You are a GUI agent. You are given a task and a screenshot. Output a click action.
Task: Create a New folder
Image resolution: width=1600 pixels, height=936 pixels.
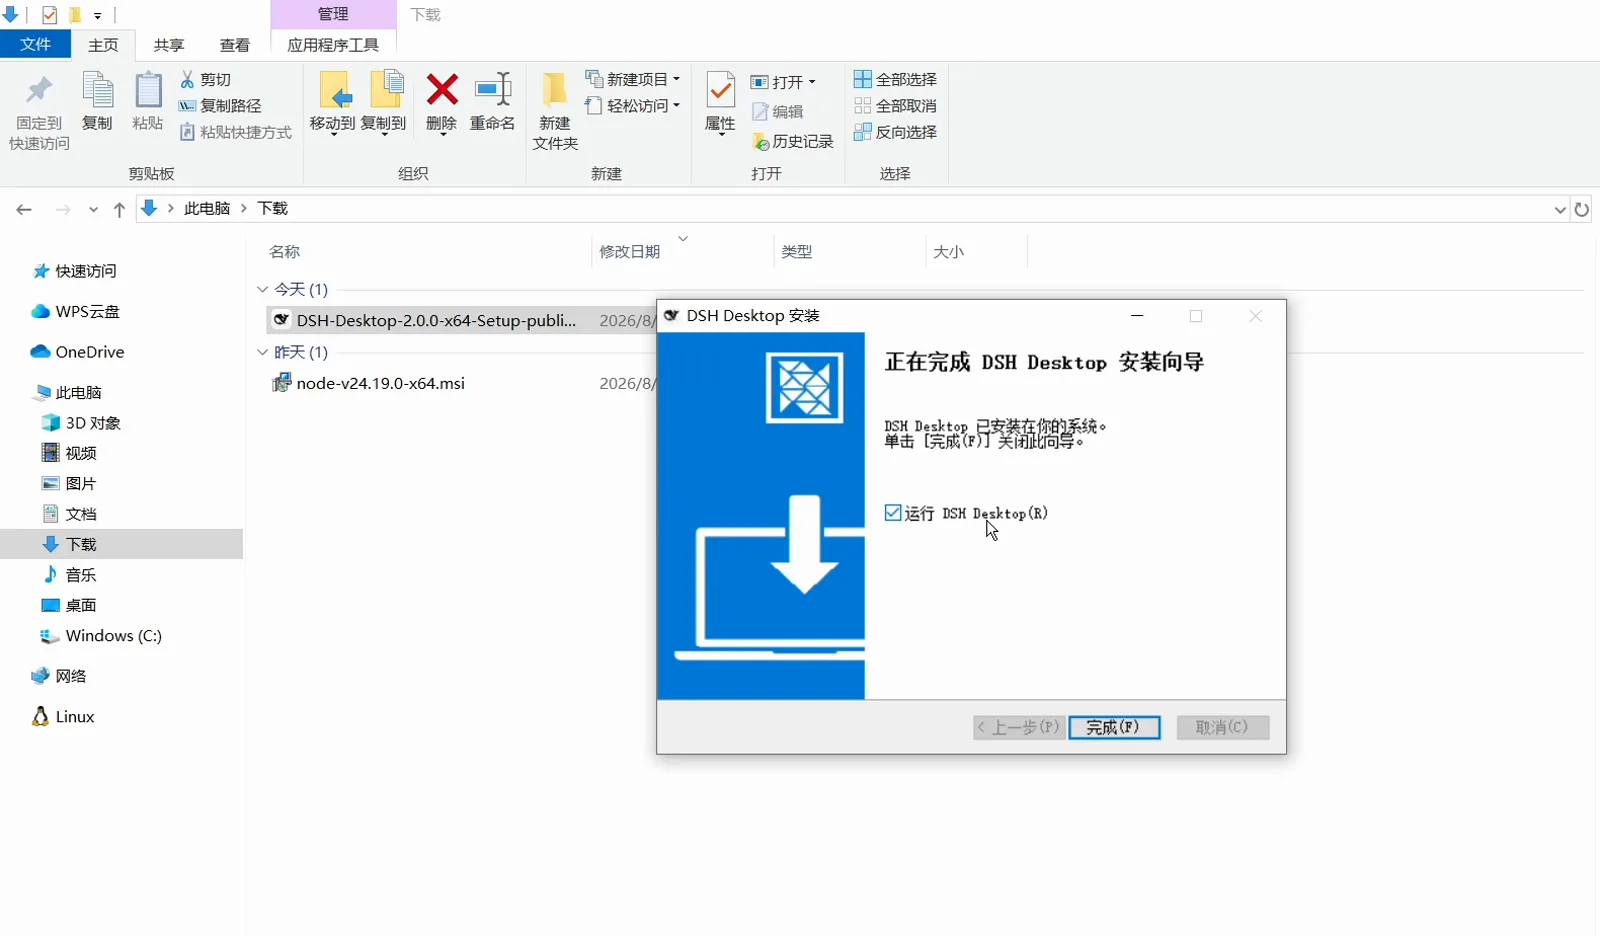pyautogui.click(x=555, y=111)
